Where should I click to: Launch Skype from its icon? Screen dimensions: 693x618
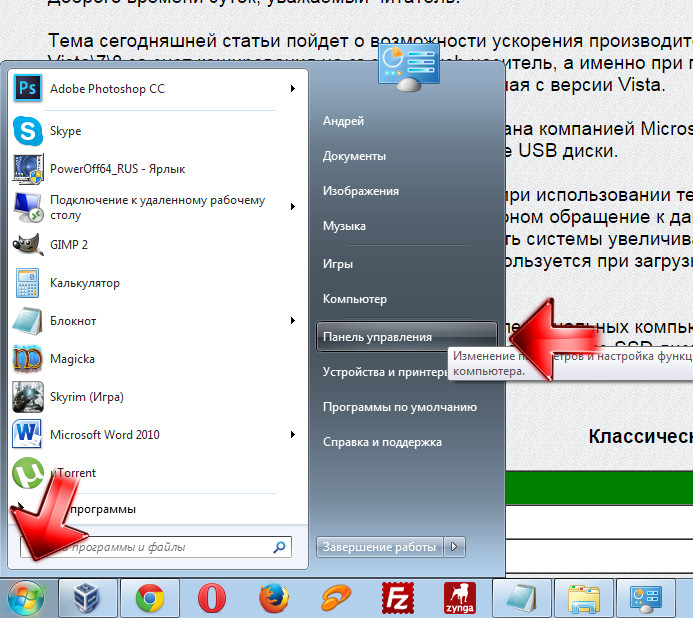[x=28, y=131]
